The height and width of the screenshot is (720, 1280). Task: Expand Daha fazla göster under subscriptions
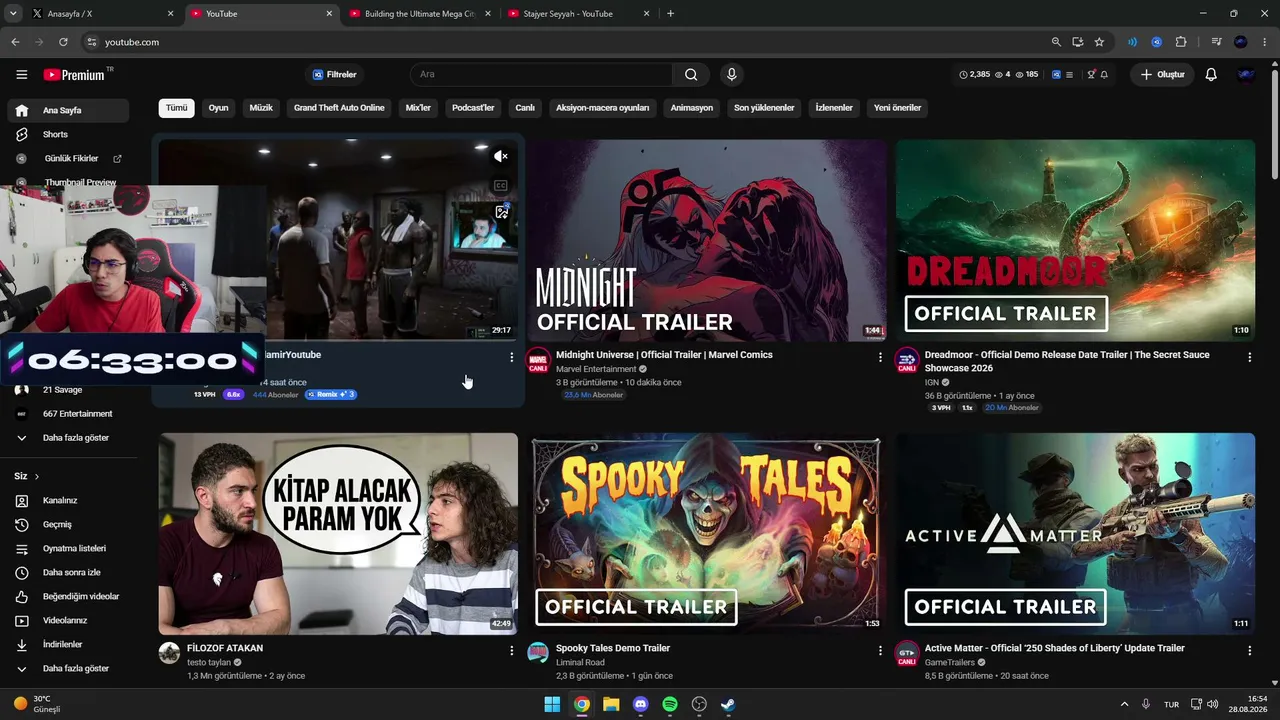tap(68, 438)
